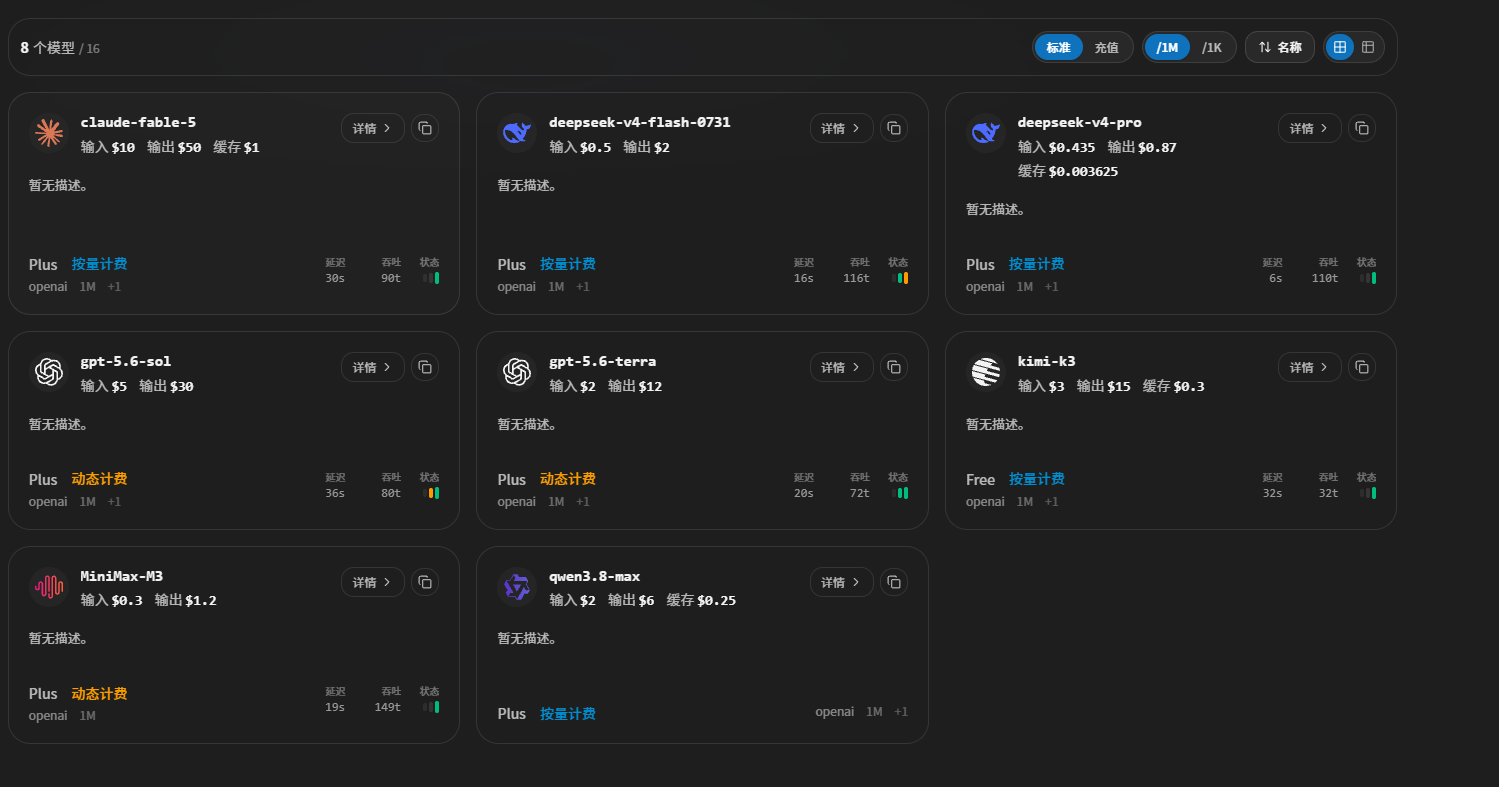Copy the qwen3.8-max model name
Viewport: 1499px width, 787px height.
click(x=894, y=582)
